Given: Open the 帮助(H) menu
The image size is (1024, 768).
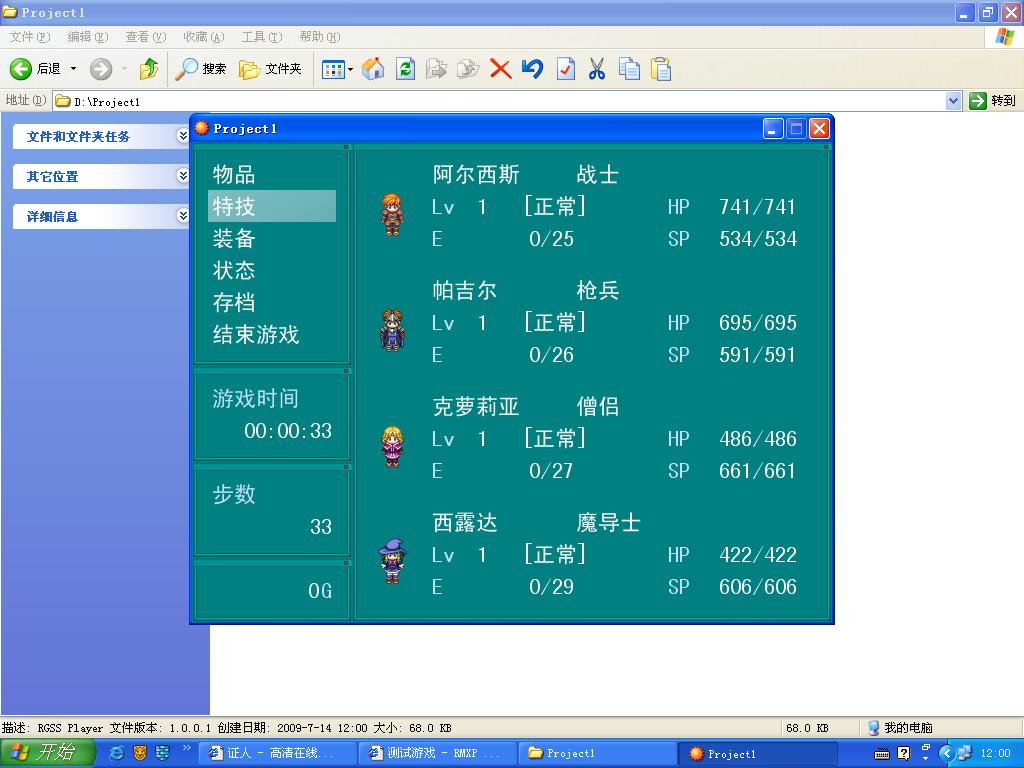Looking at the screenshot, I should (320, 37).
